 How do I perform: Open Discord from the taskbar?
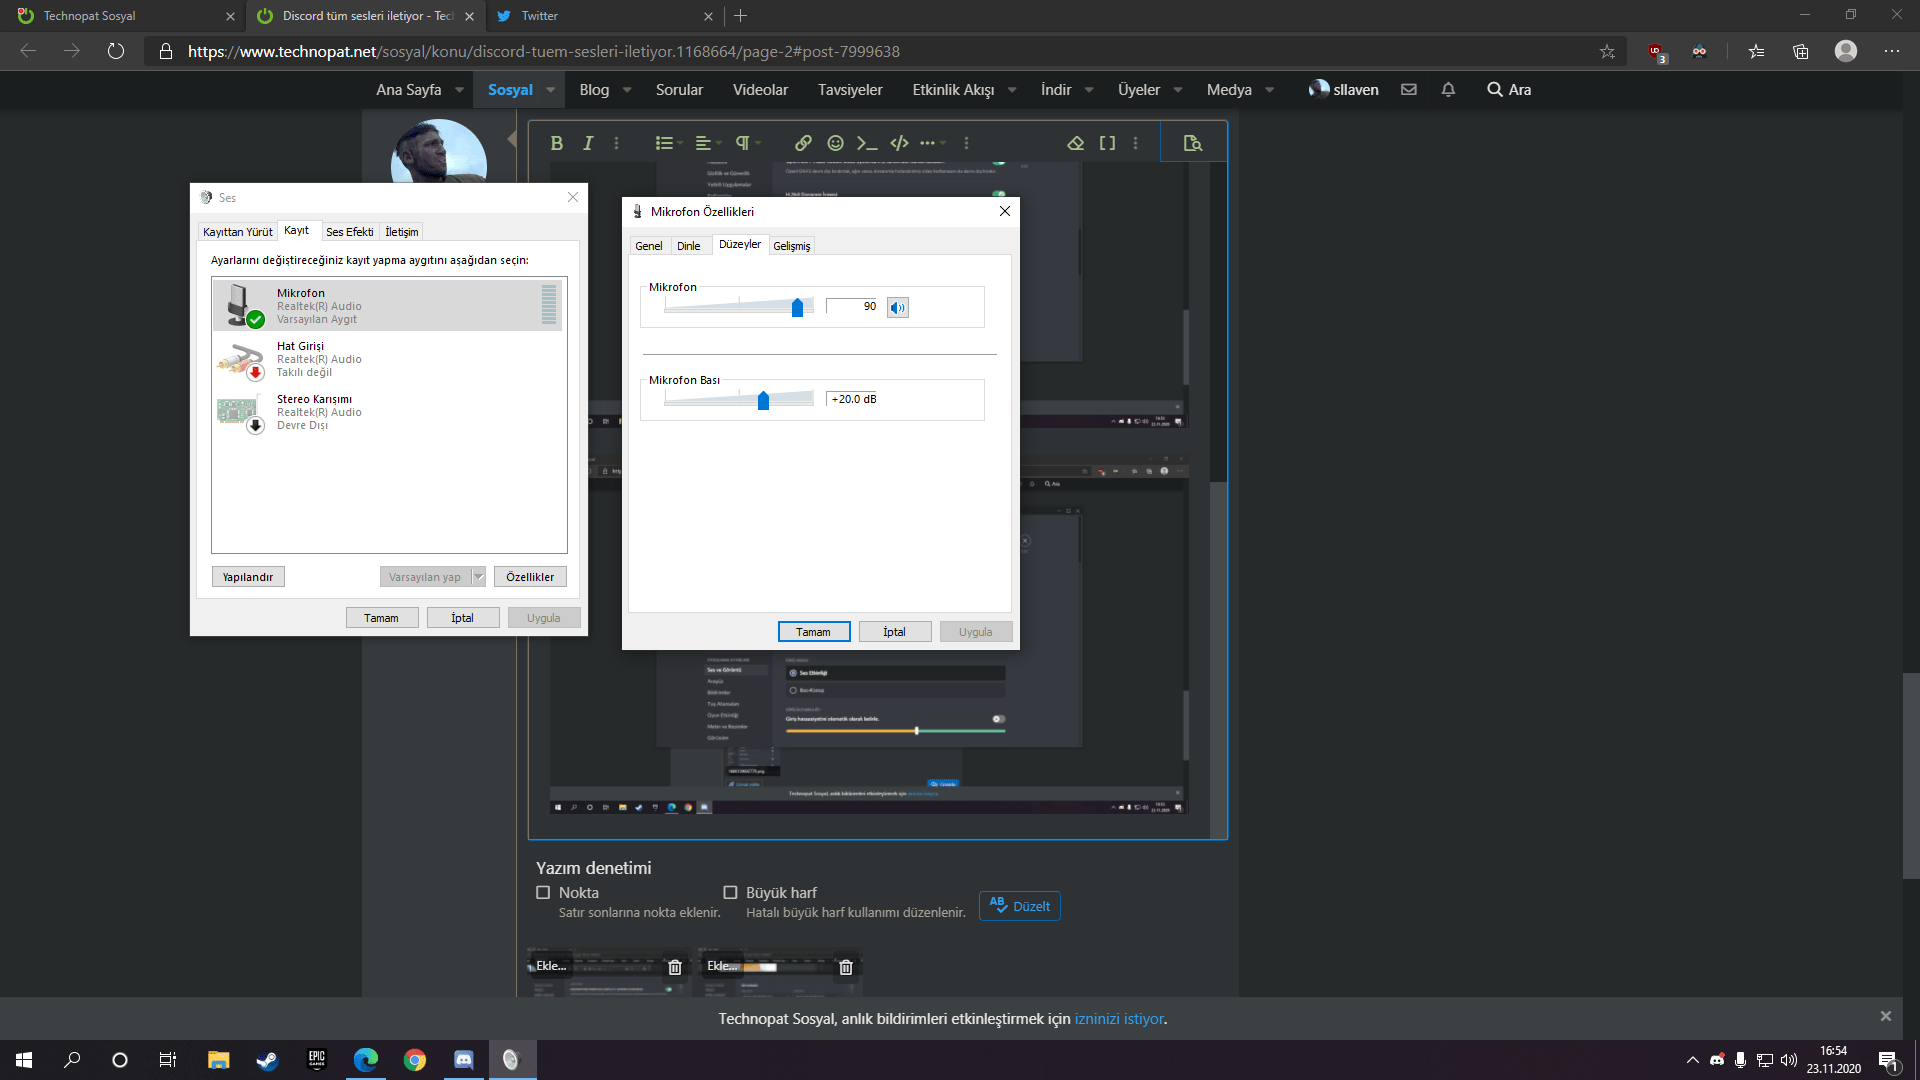click(x=463, y=1060)
